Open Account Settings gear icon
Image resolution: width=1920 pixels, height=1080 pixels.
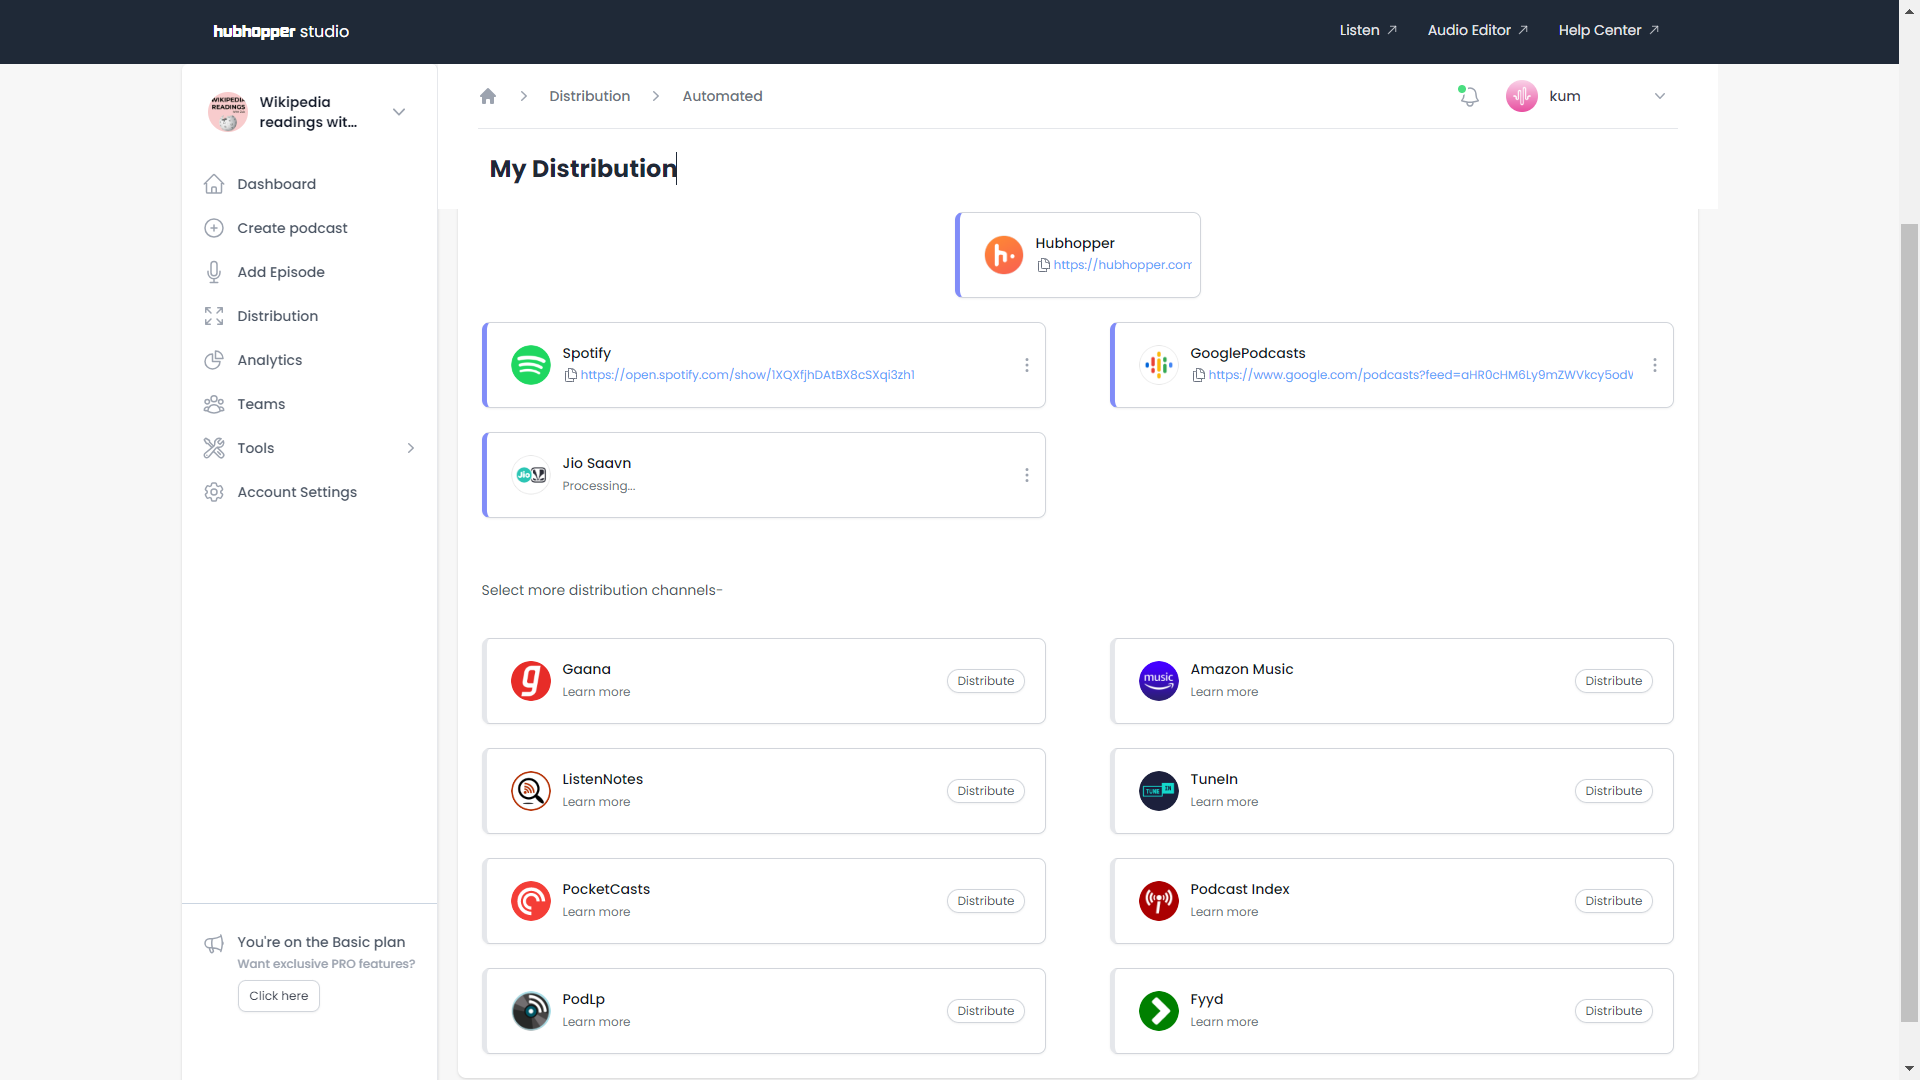214,492
